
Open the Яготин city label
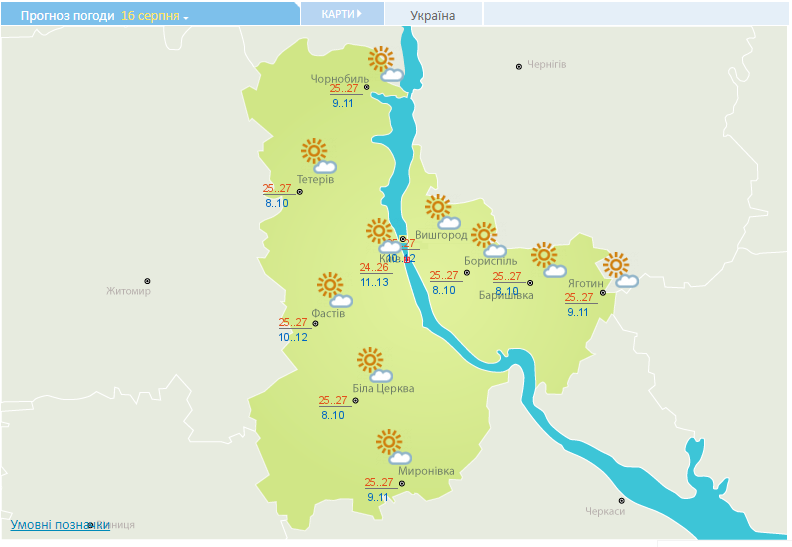[585, 283]
